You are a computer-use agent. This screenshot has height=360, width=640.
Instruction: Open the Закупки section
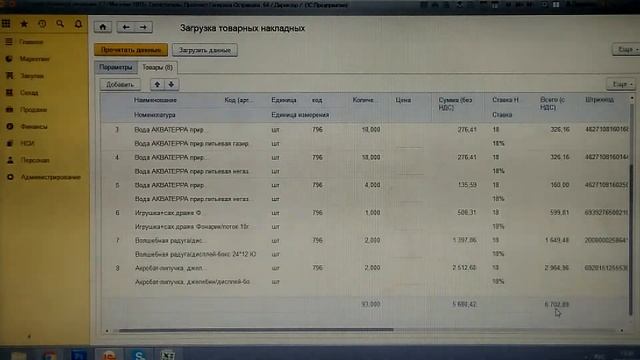click(x=32, y=76)
